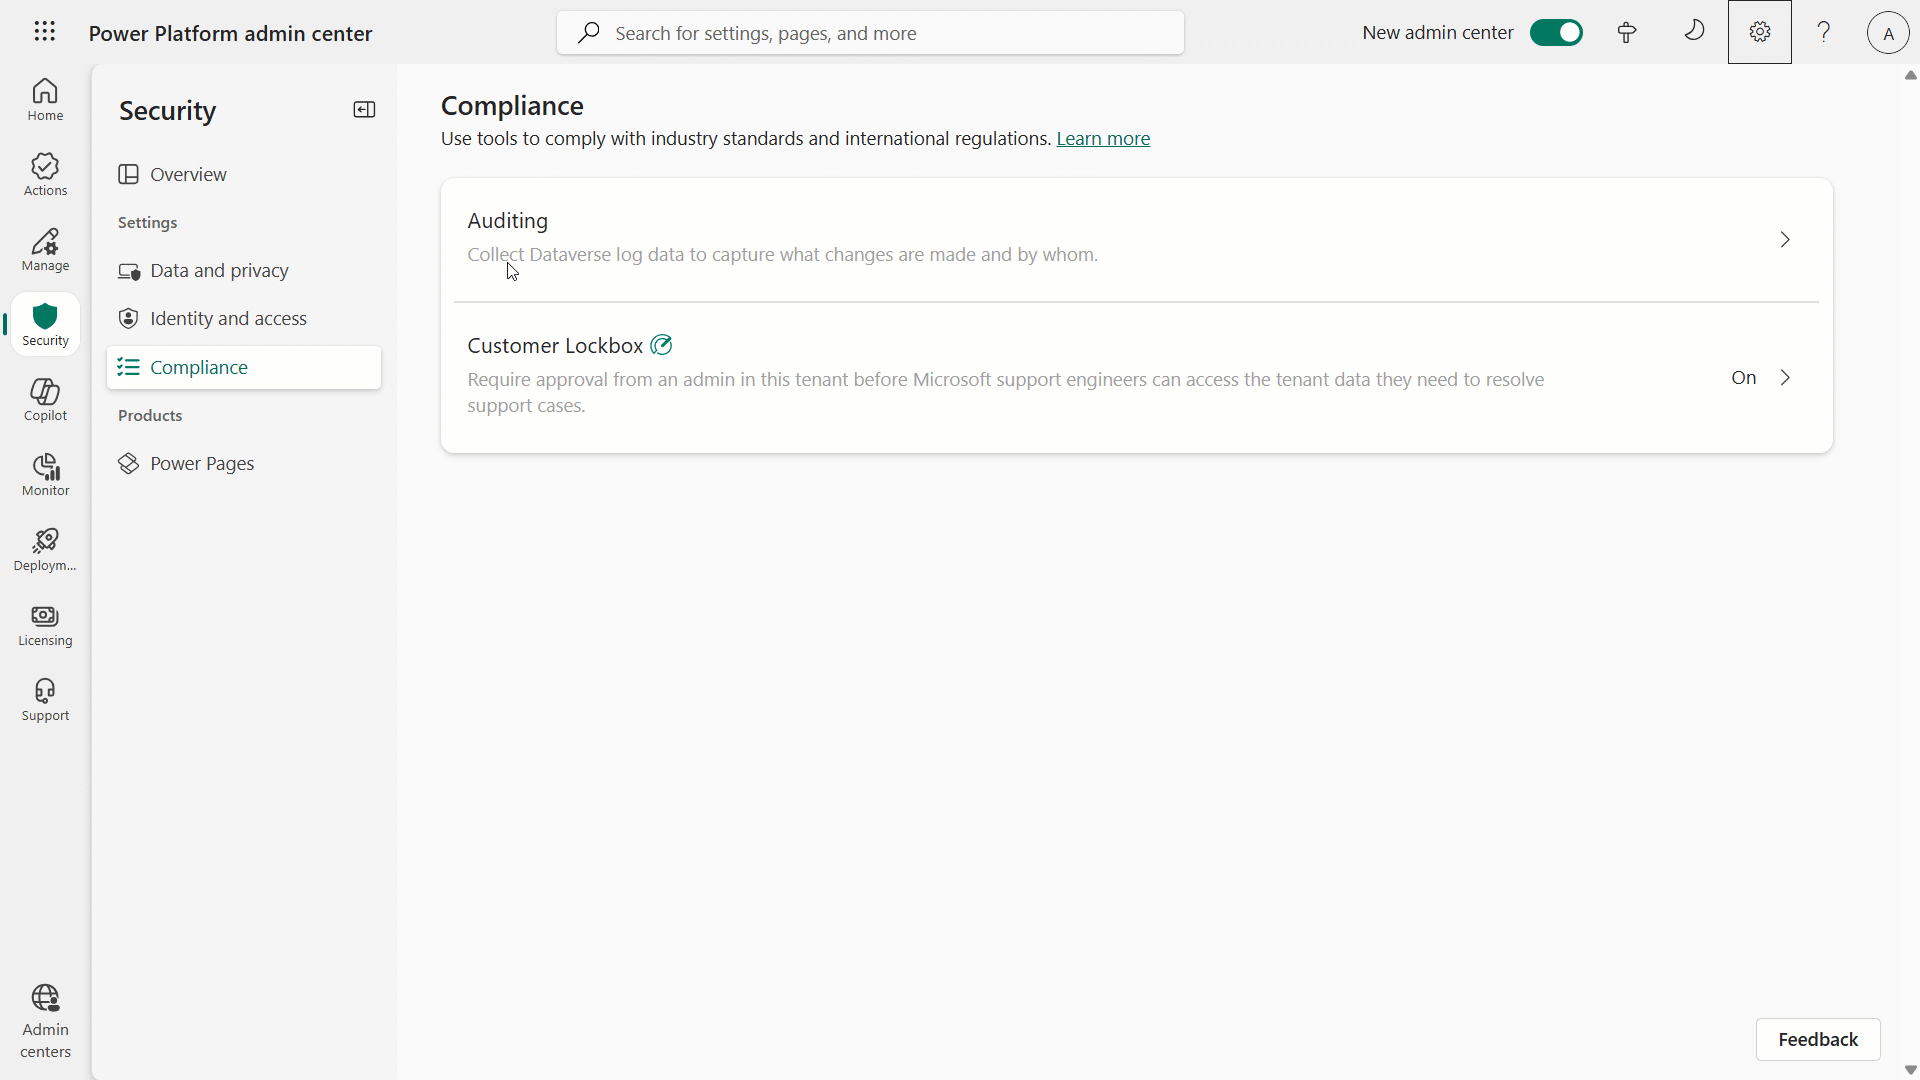1920x1080 pixels.
Task: Open the Support section icon
Action: click(x=45, y=700)
